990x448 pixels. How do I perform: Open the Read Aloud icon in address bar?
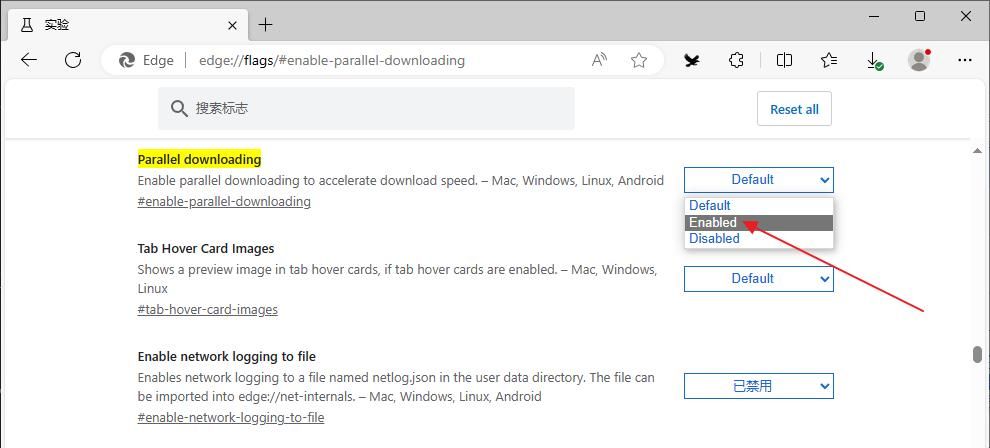pyautogui.click(x=599, y=60)
